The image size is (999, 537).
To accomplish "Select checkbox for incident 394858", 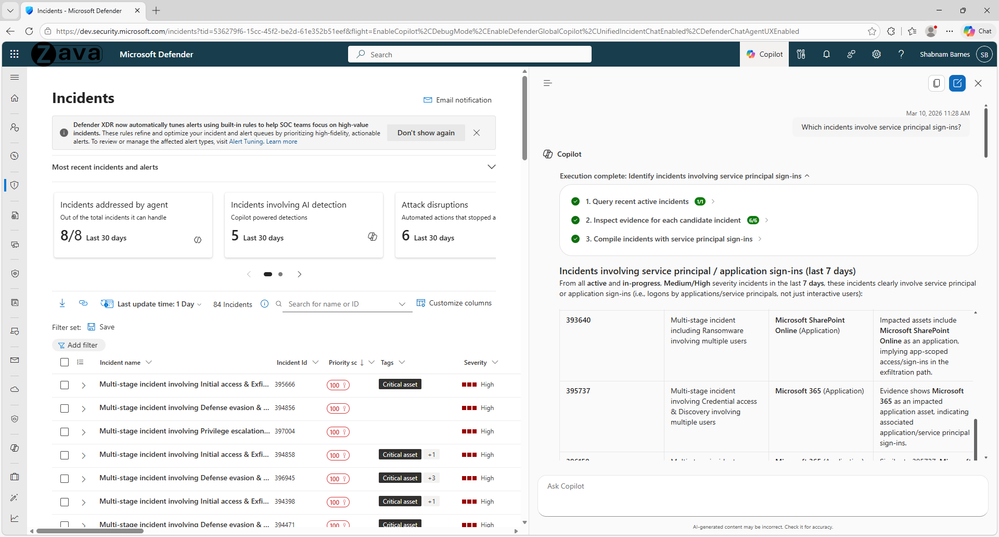I will click(64, 455).
